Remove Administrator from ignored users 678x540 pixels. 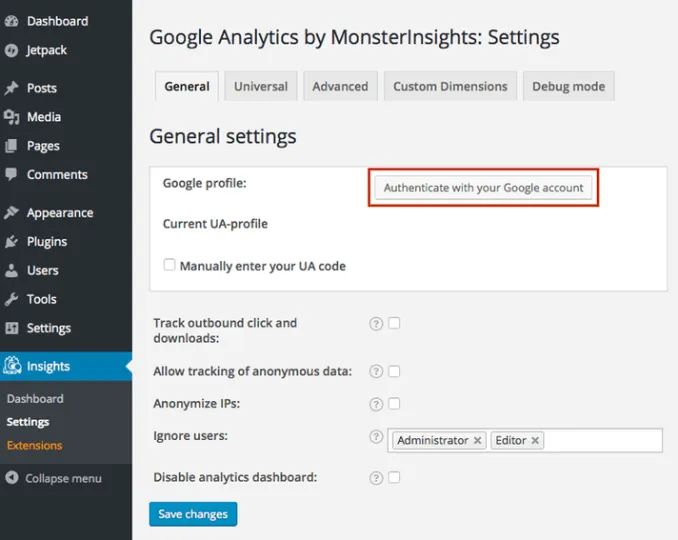(478, 440)
